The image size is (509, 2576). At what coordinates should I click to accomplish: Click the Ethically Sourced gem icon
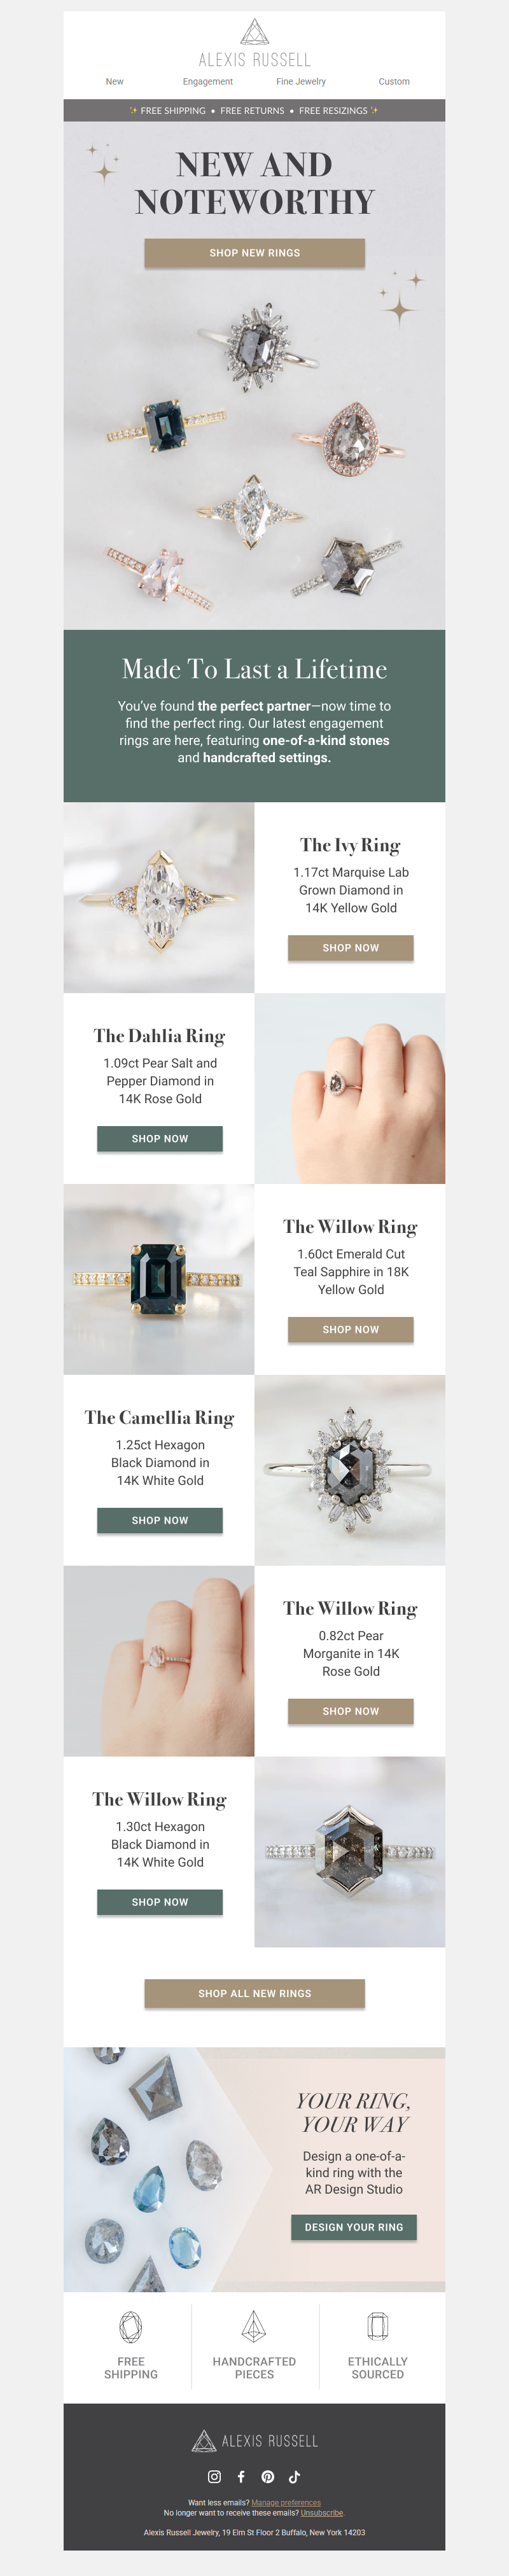pyautogui.click(x=378, y=2326)
